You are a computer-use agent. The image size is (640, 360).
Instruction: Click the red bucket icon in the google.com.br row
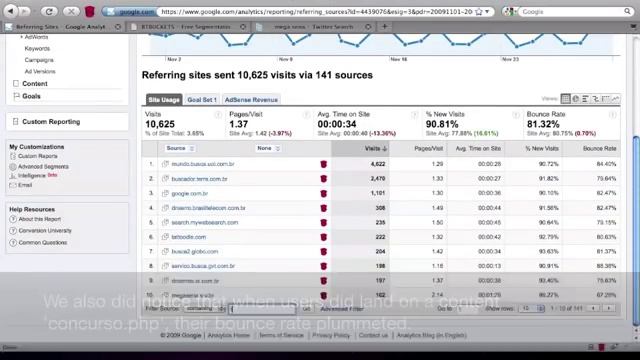click(x=324, y=193)
